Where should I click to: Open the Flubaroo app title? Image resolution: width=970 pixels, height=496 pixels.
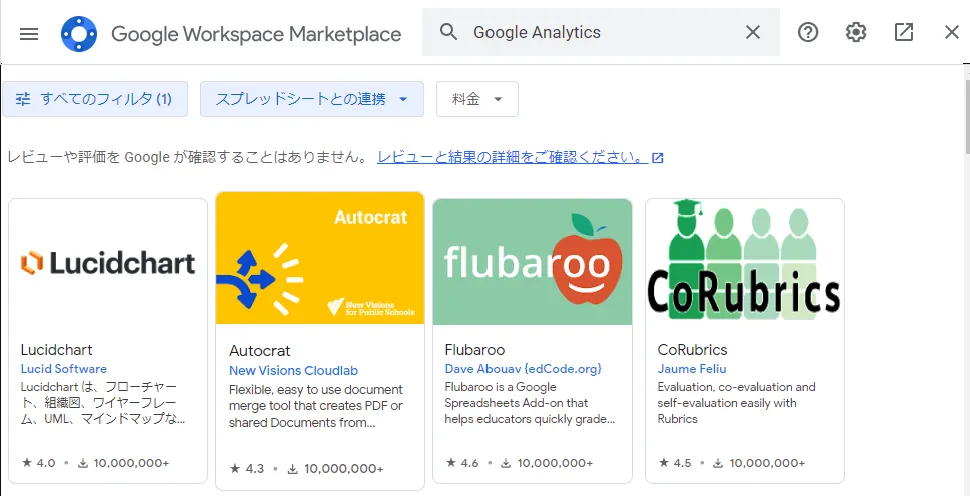tap(475, 350)
